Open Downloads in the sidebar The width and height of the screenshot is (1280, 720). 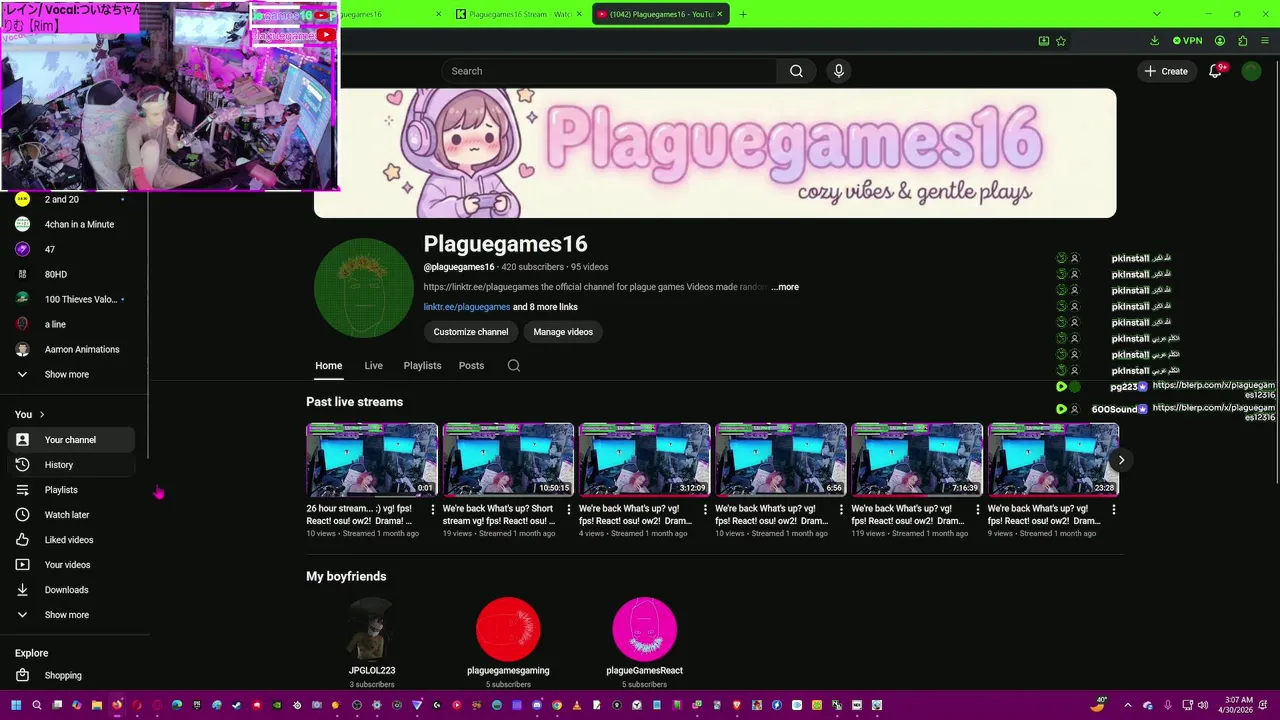pos(70,590)
